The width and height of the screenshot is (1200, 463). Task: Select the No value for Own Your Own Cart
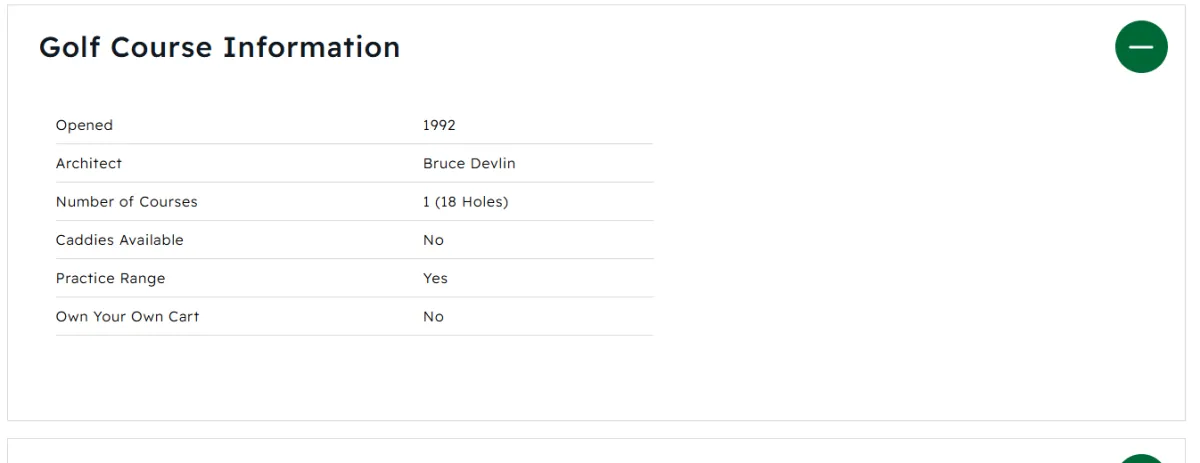433,316
